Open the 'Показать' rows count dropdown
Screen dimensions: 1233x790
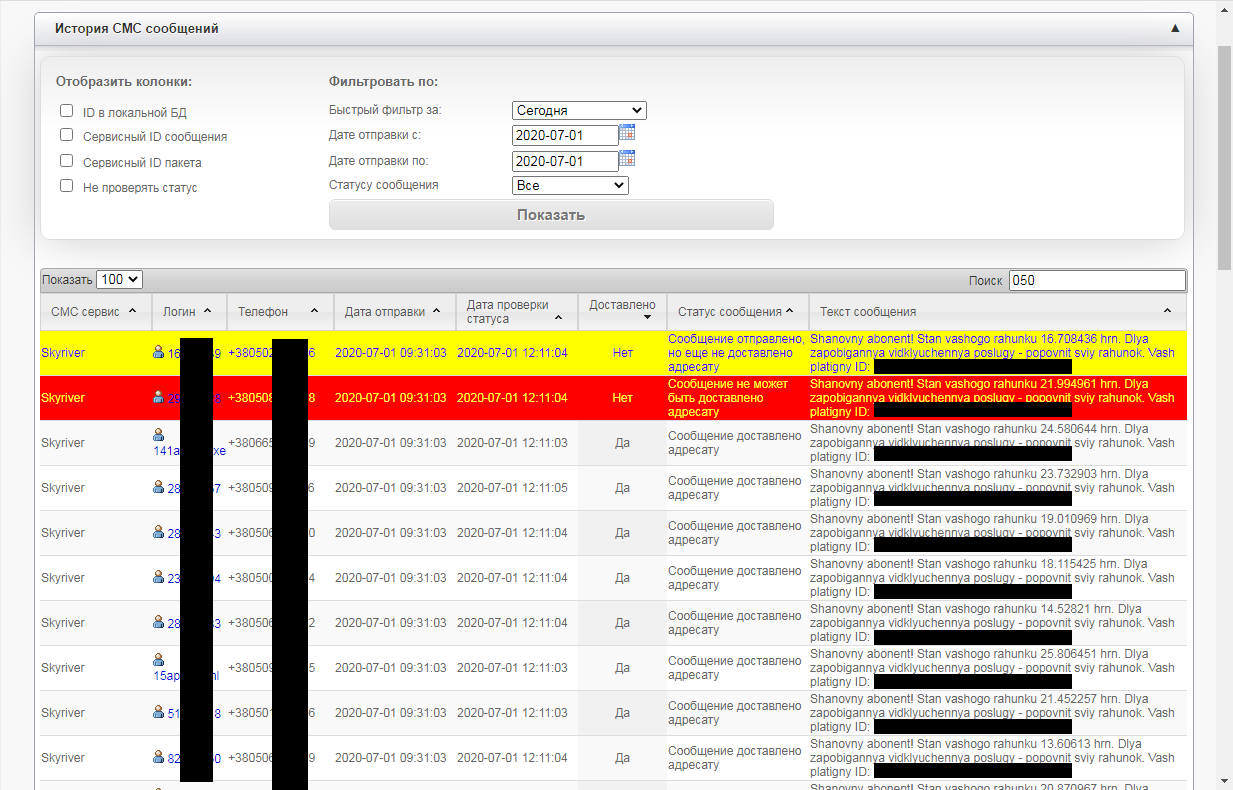[120, 280]
